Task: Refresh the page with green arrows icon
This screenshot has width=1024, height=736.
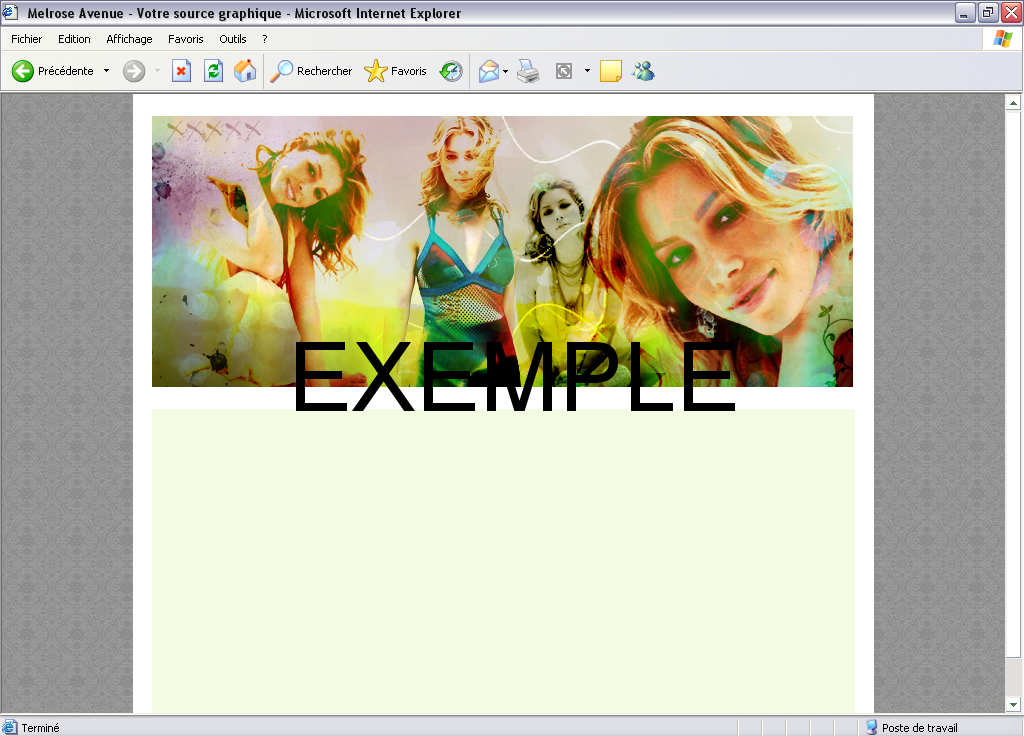Action: 214,71
